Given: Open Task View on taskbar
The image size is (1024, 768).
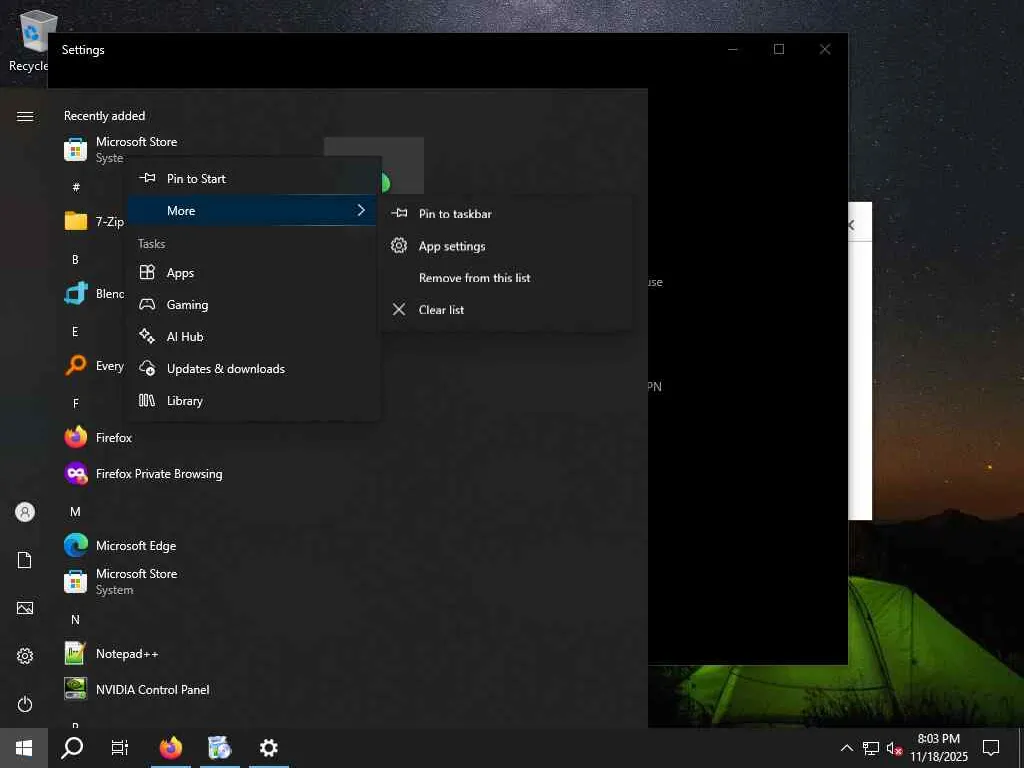Looking at the screenshot, I should [x=120, y=748].
